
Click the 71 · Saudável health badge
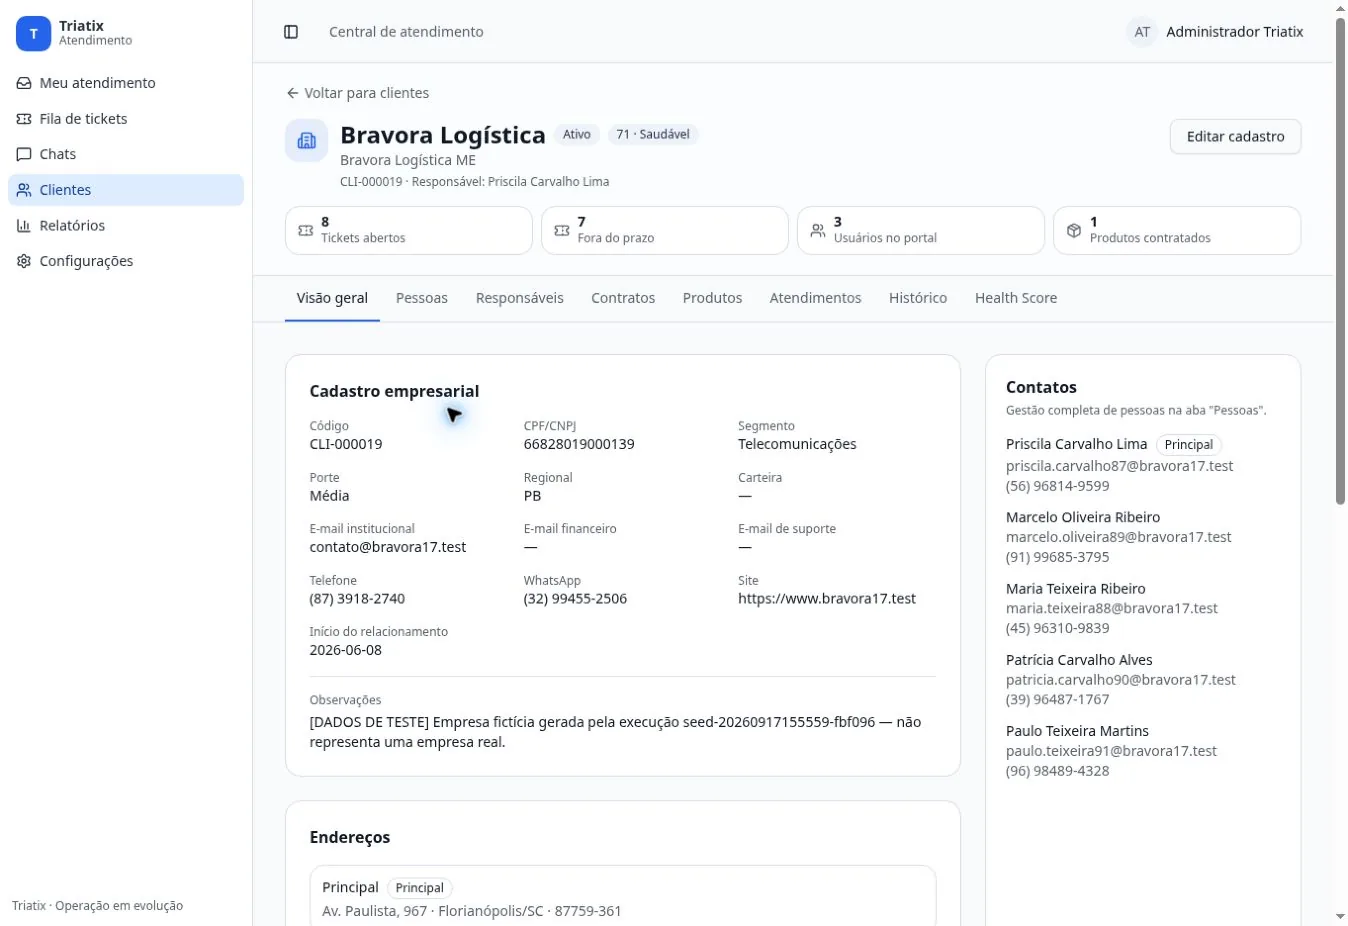click(653, 134)
